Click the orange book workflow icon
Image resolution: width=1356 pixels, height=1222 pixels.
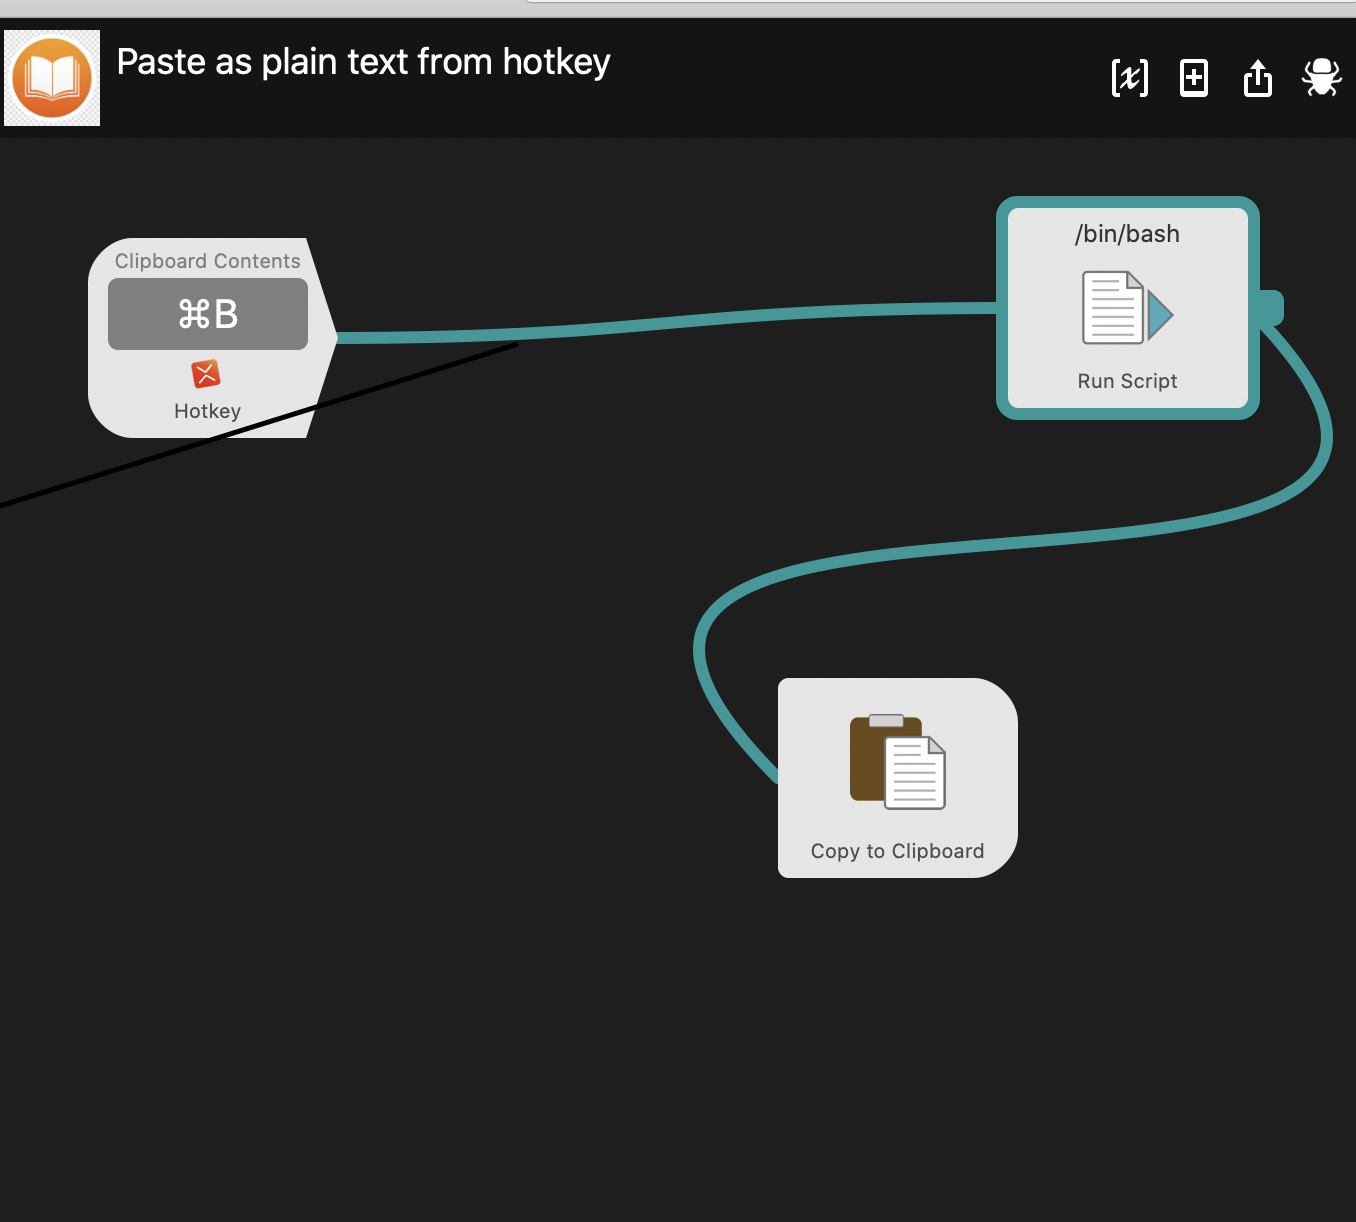(x=52, y=78)
